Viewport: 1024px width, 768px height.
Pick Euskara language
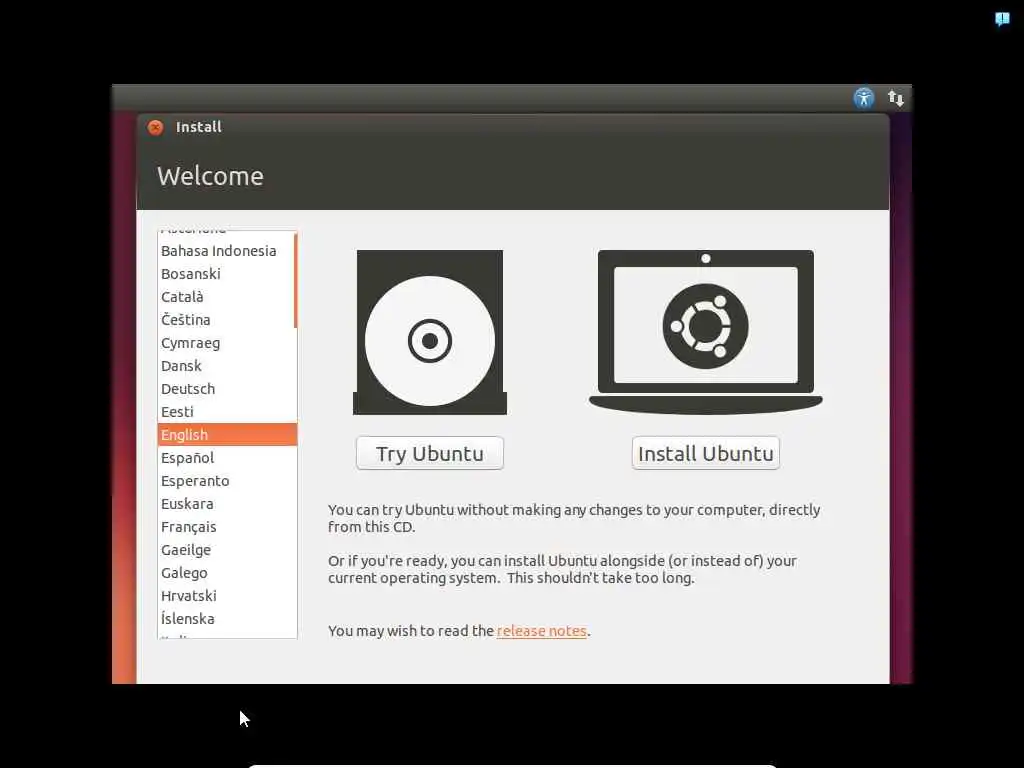point(227,504)
